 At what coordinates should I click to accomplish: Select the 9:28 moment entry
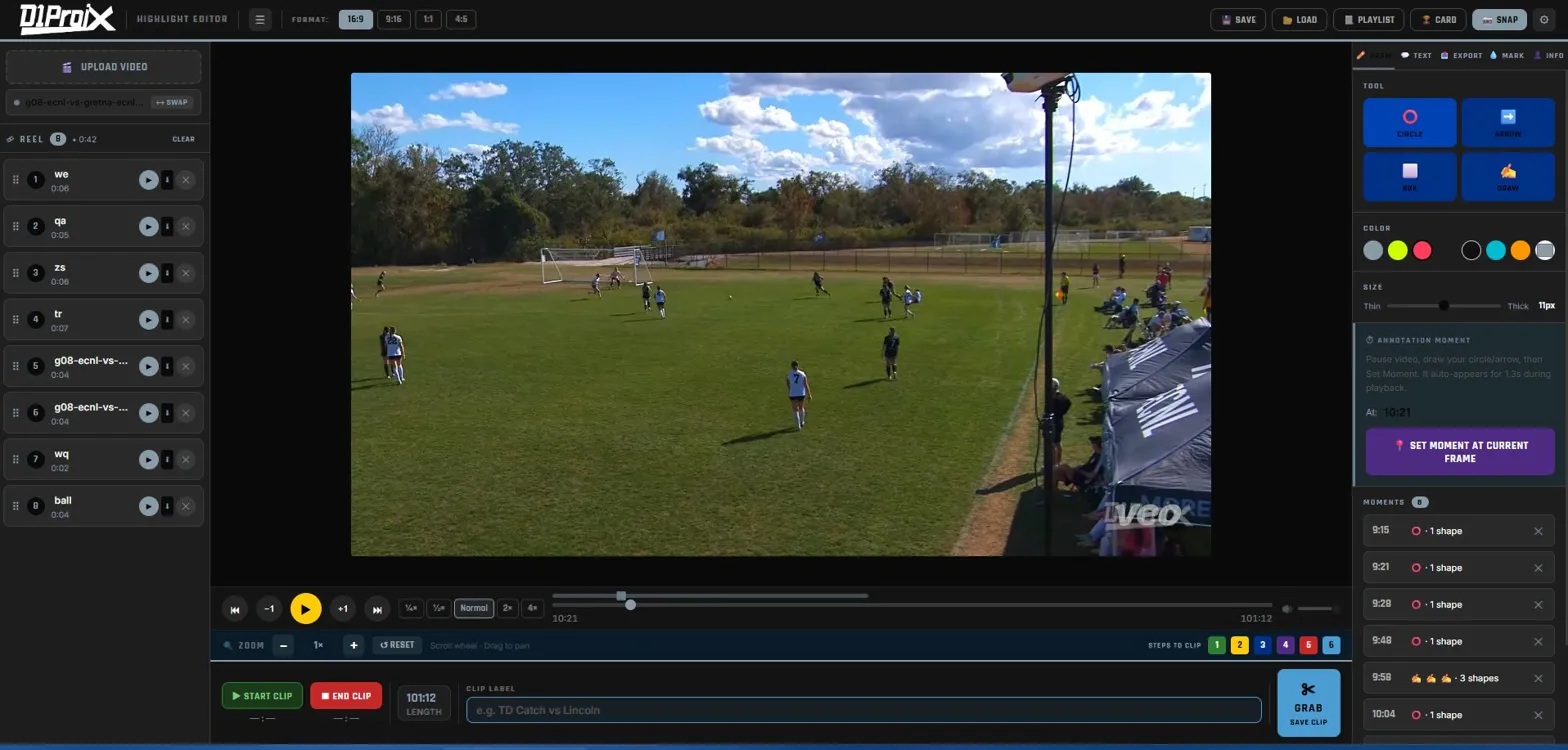[x=1460, y=604]
